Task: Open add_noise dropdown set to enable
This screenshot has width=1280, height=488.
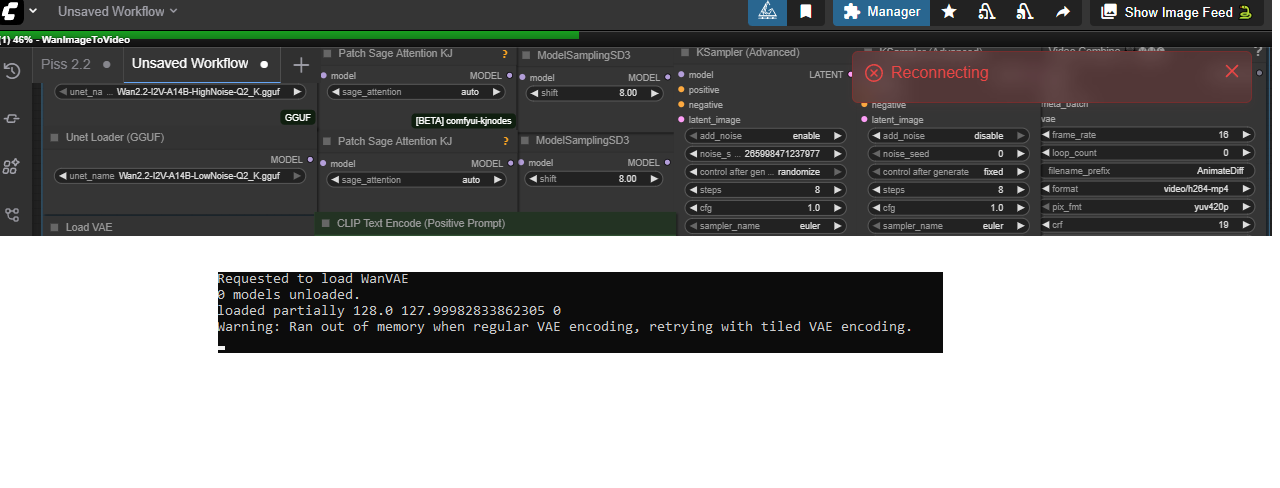Action: [765, 135]
